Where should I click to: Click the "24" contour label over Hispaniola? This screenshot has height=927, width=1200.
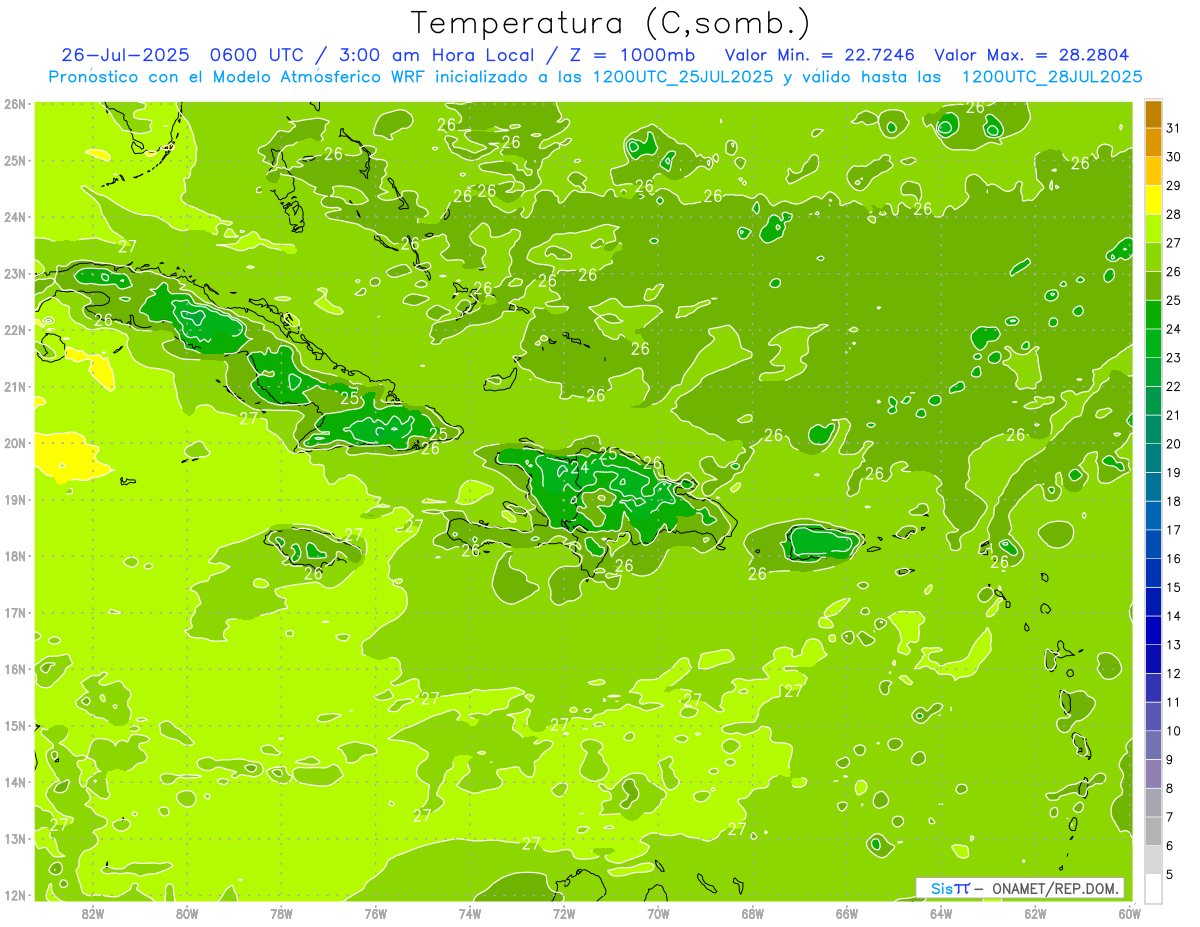tap(579, 467)
